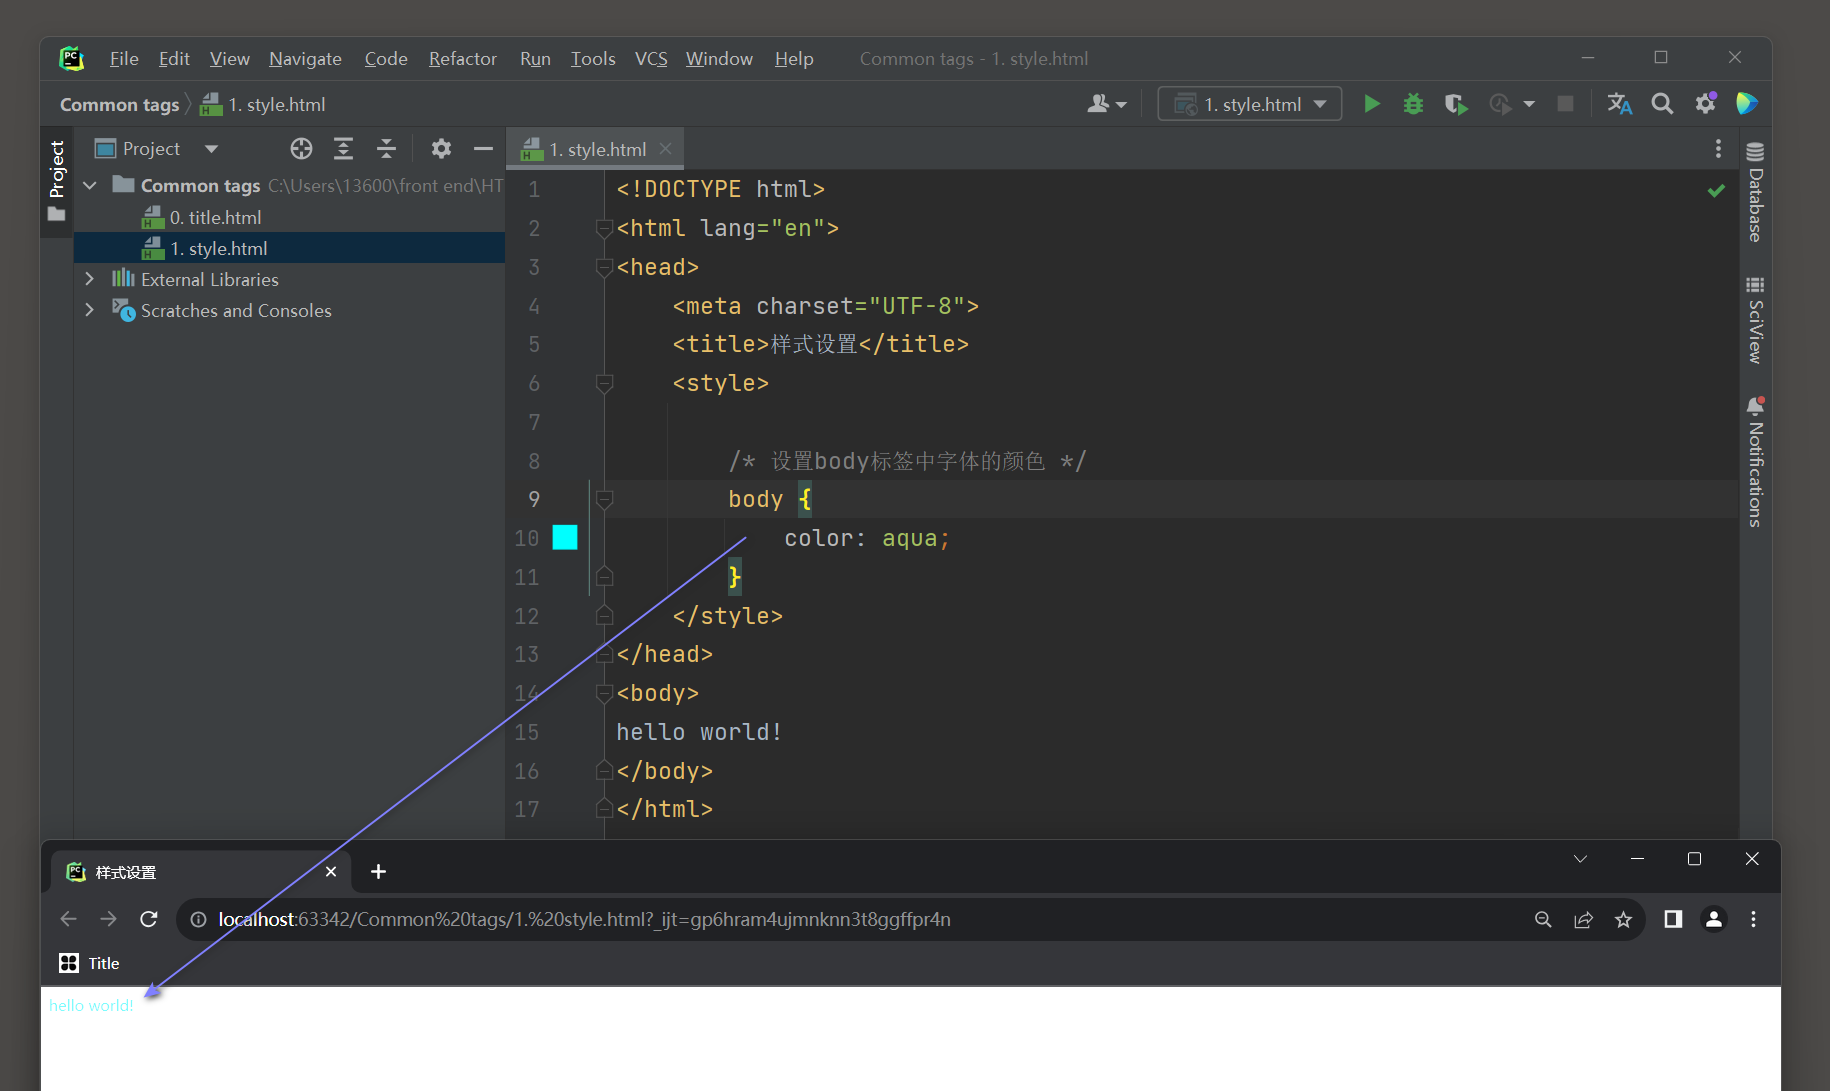Select opened file locate target icon

[301, 149]
